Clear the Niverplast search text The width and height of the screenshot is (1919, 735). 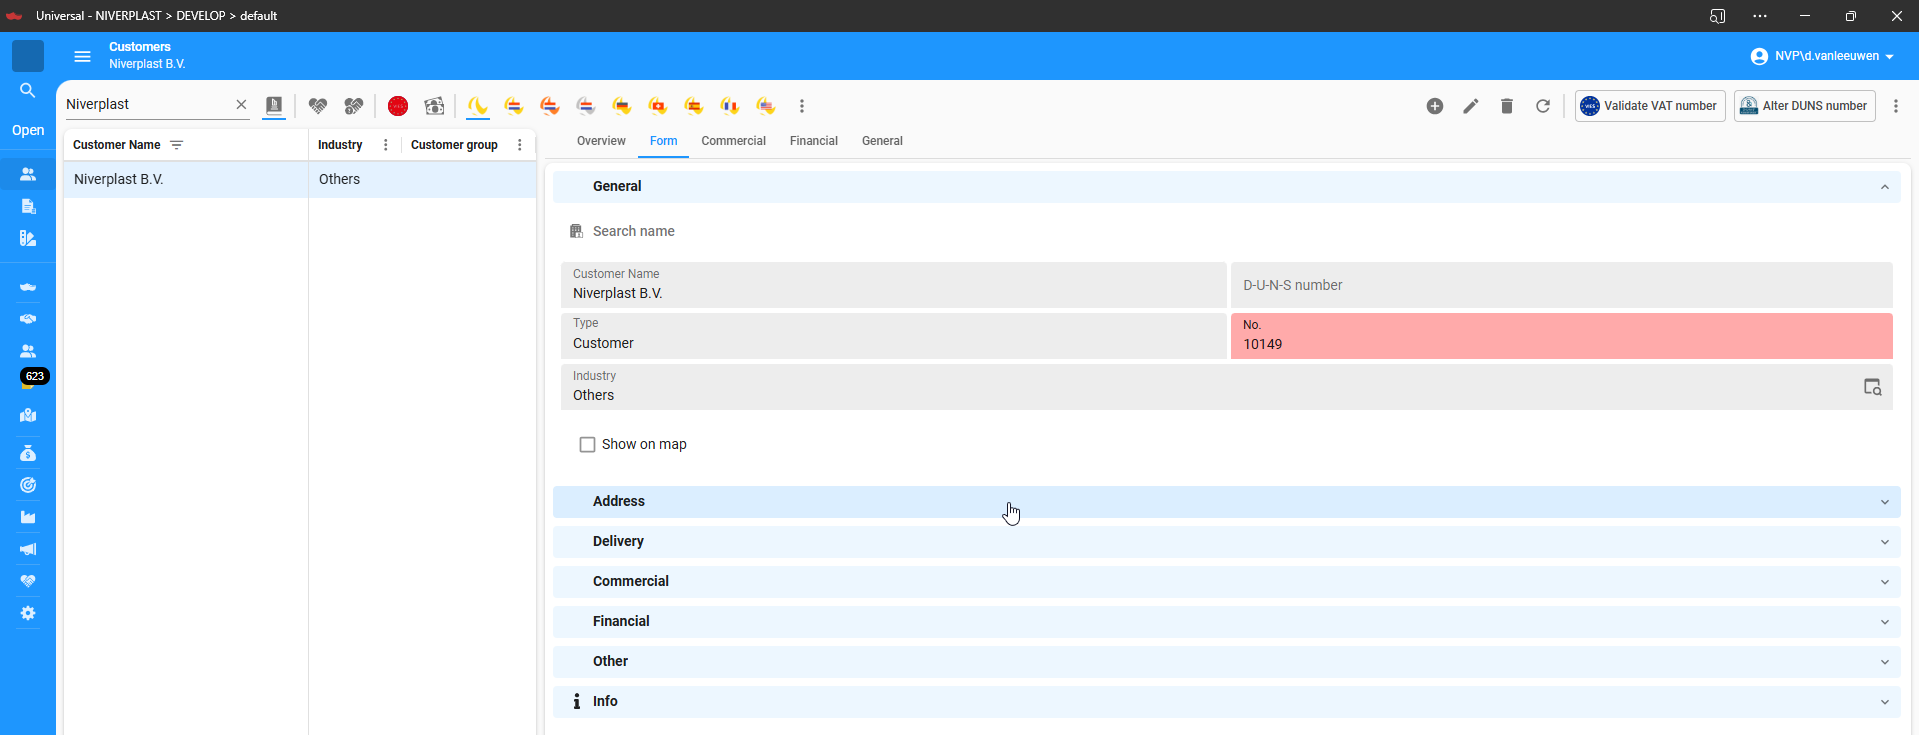(241, 104)
